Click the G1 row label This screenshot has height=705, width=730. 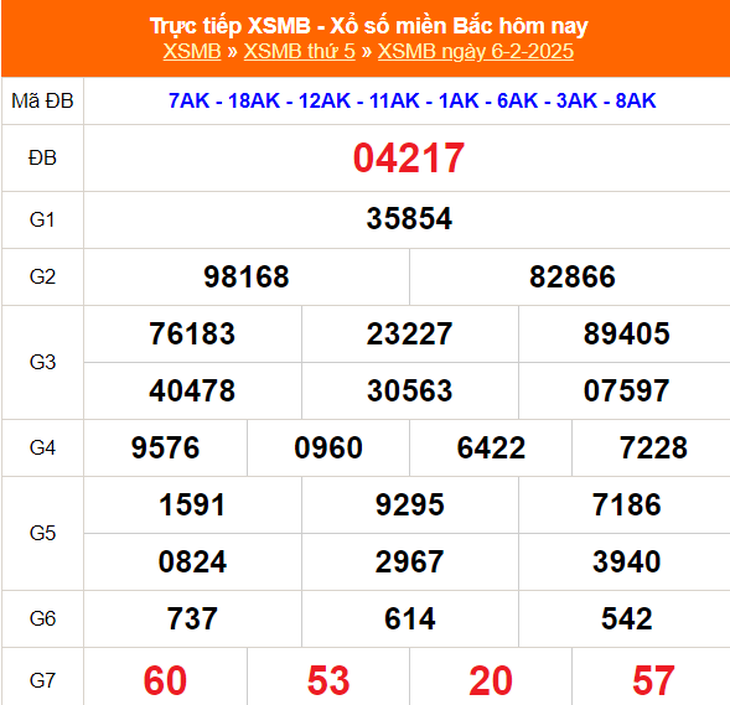42,219
